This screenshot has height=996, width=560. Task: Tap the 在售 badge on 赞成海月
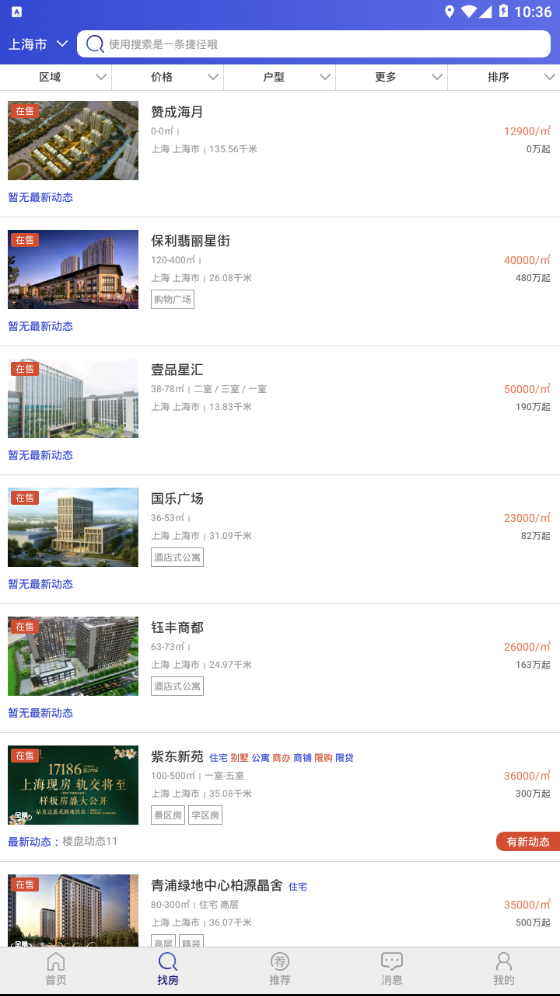coord(25,111)
